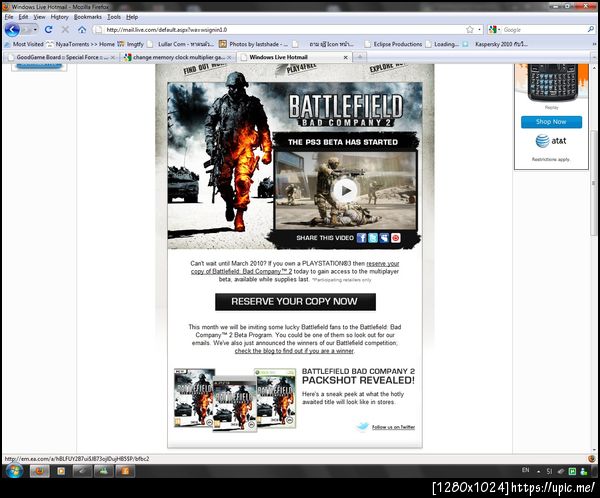
Task: Open NyaaTorrents Home bookmark
Action: (x=81, y=44)
